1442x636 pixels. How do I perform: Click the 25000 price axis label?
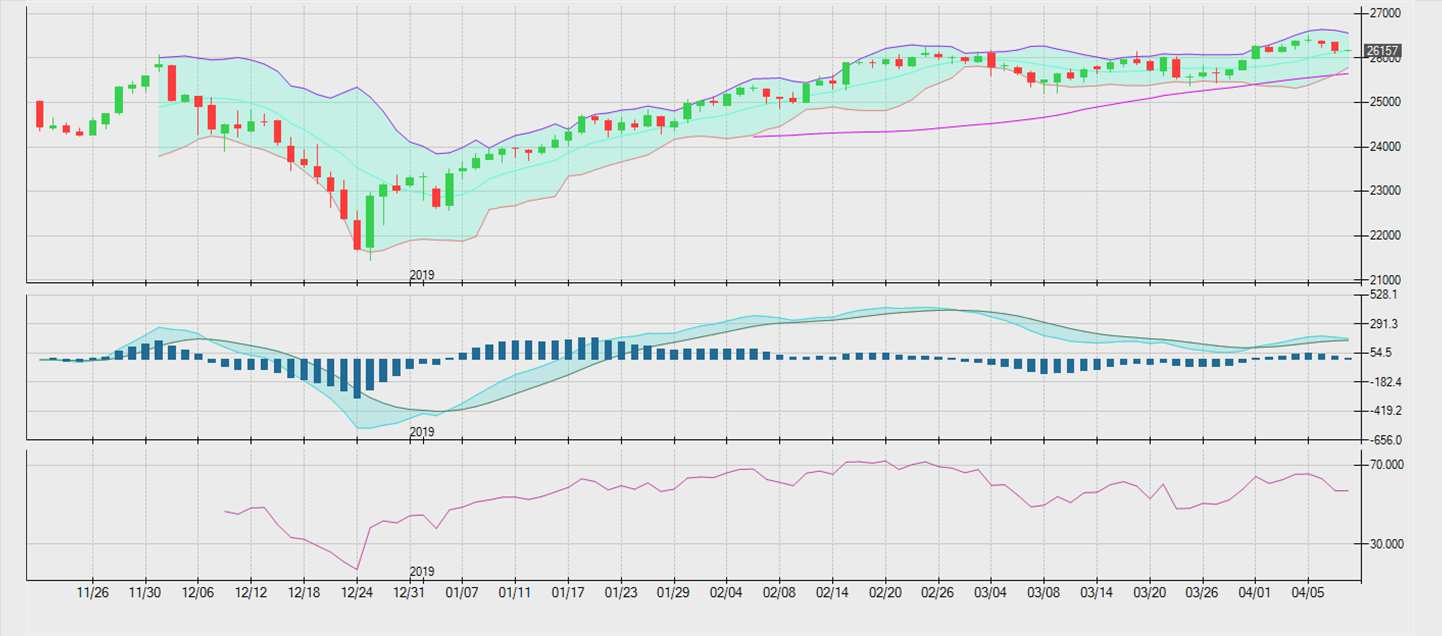(x=1383, y=103)
